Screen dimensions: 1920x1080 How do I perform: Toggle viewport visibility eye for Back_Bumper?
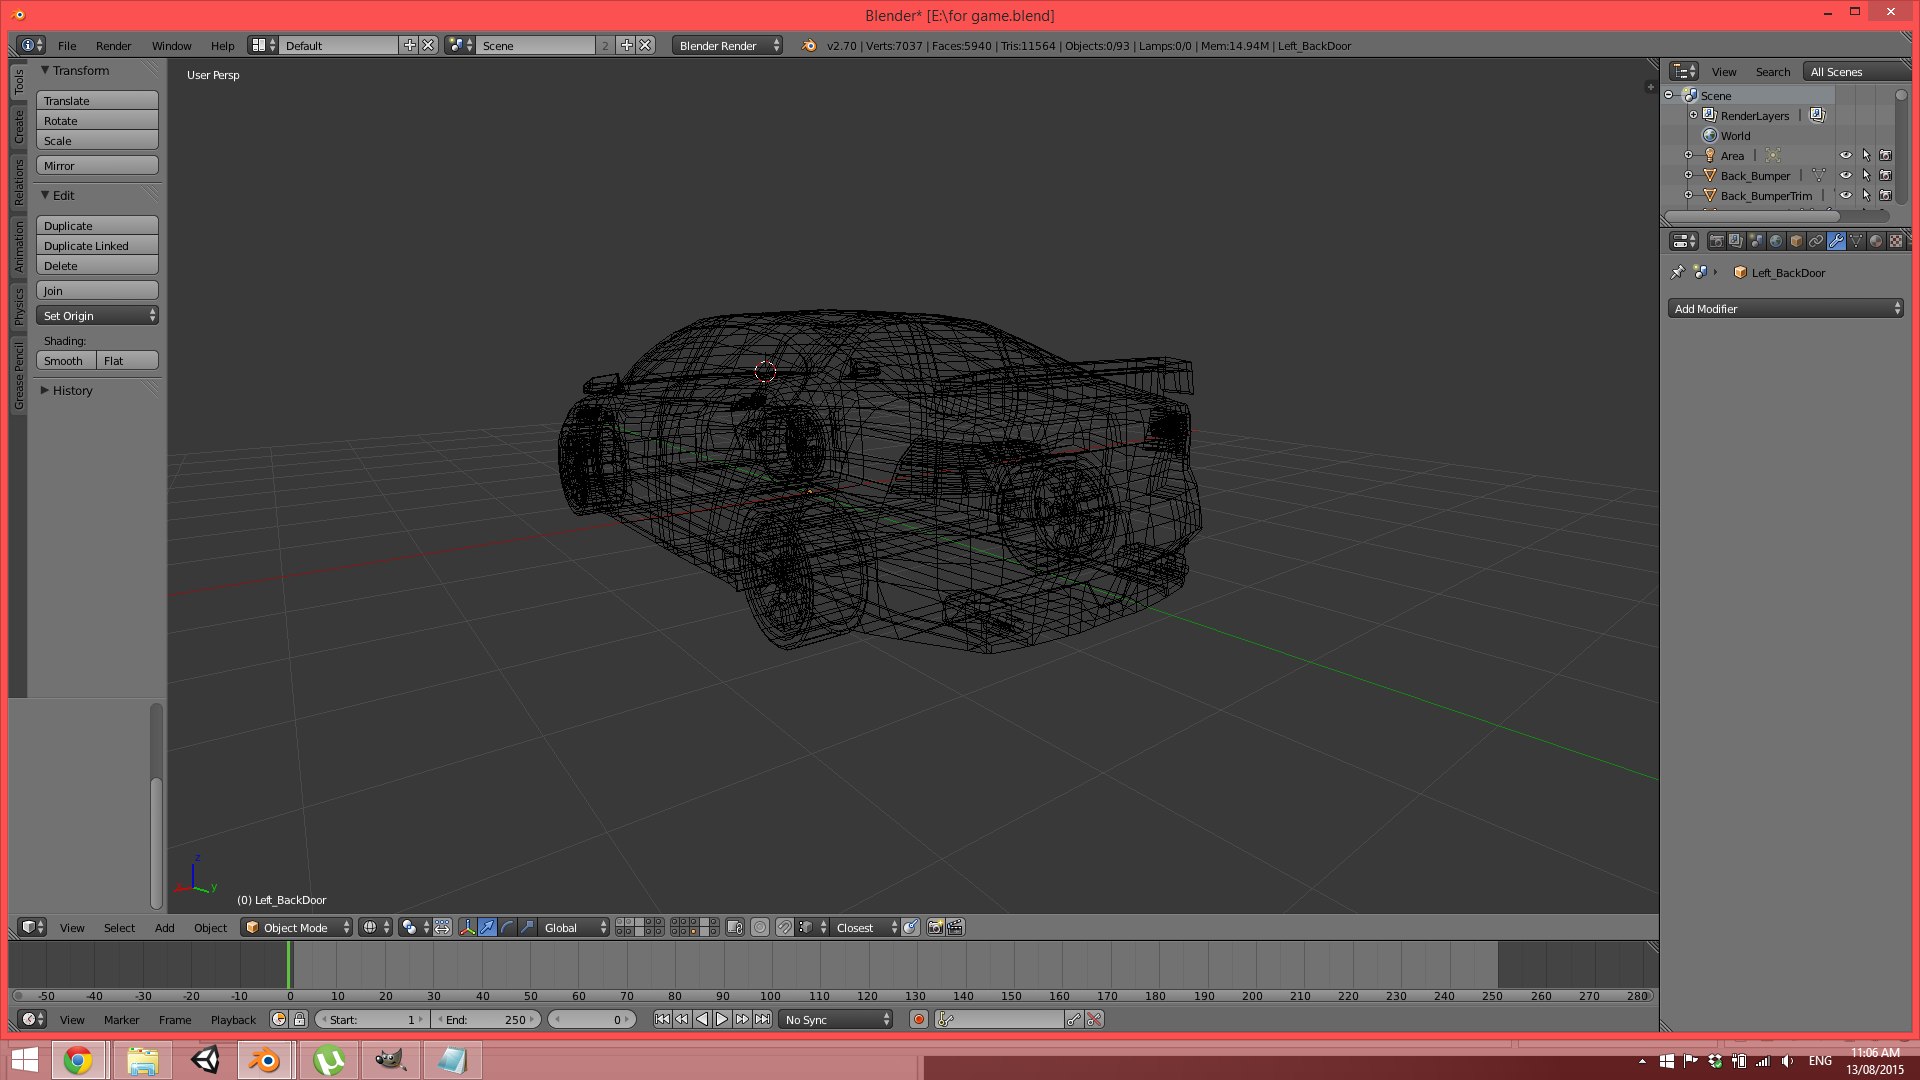click(x=1846, y=175)
